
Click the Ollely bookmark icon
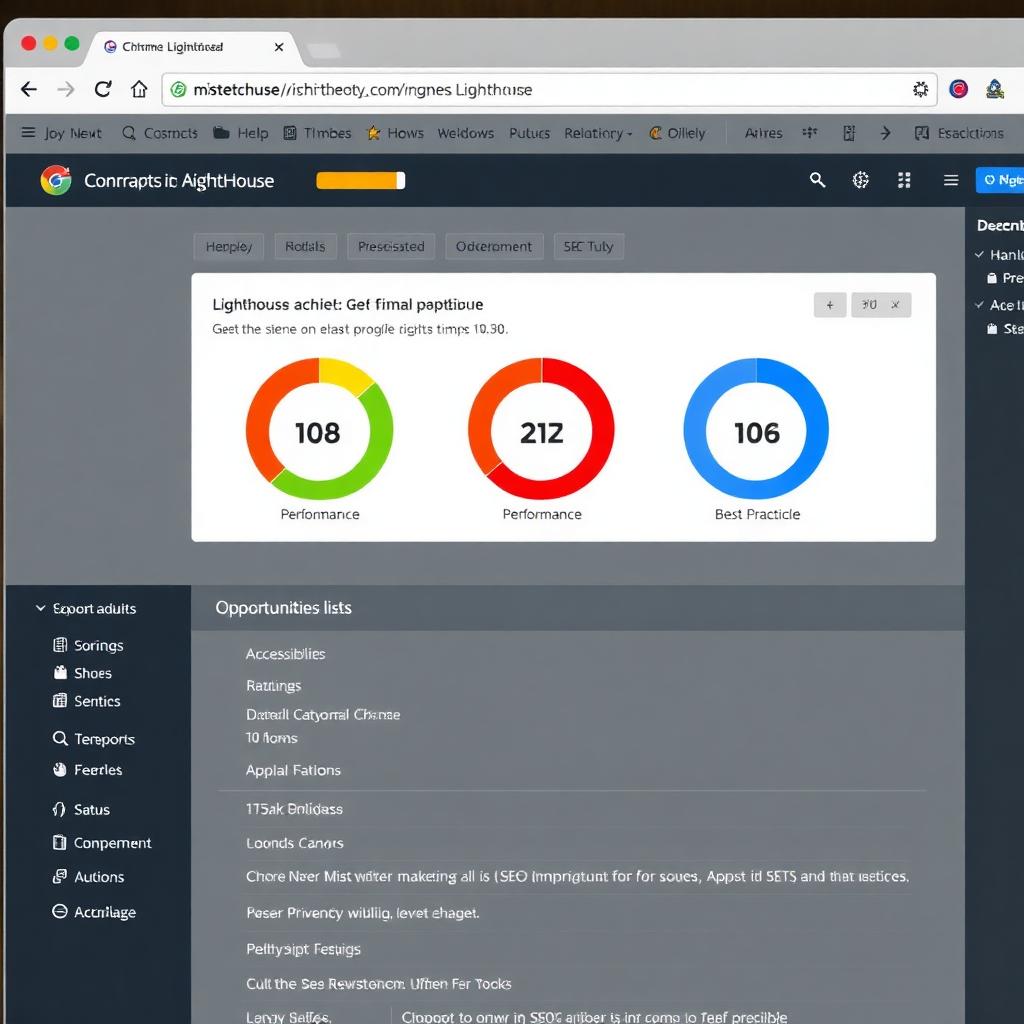[655, 133]
